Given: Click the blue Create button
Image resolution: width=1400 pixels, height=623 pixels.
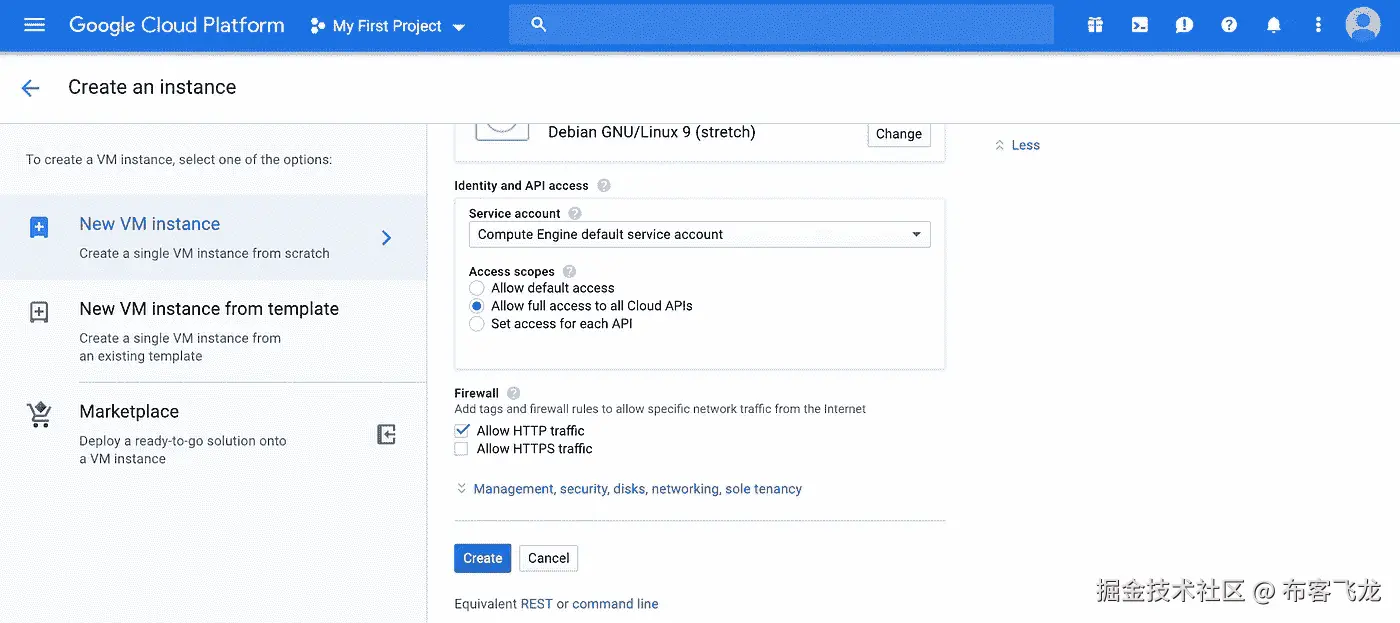Looking at the screenshot, I should (x=482, y=558).
